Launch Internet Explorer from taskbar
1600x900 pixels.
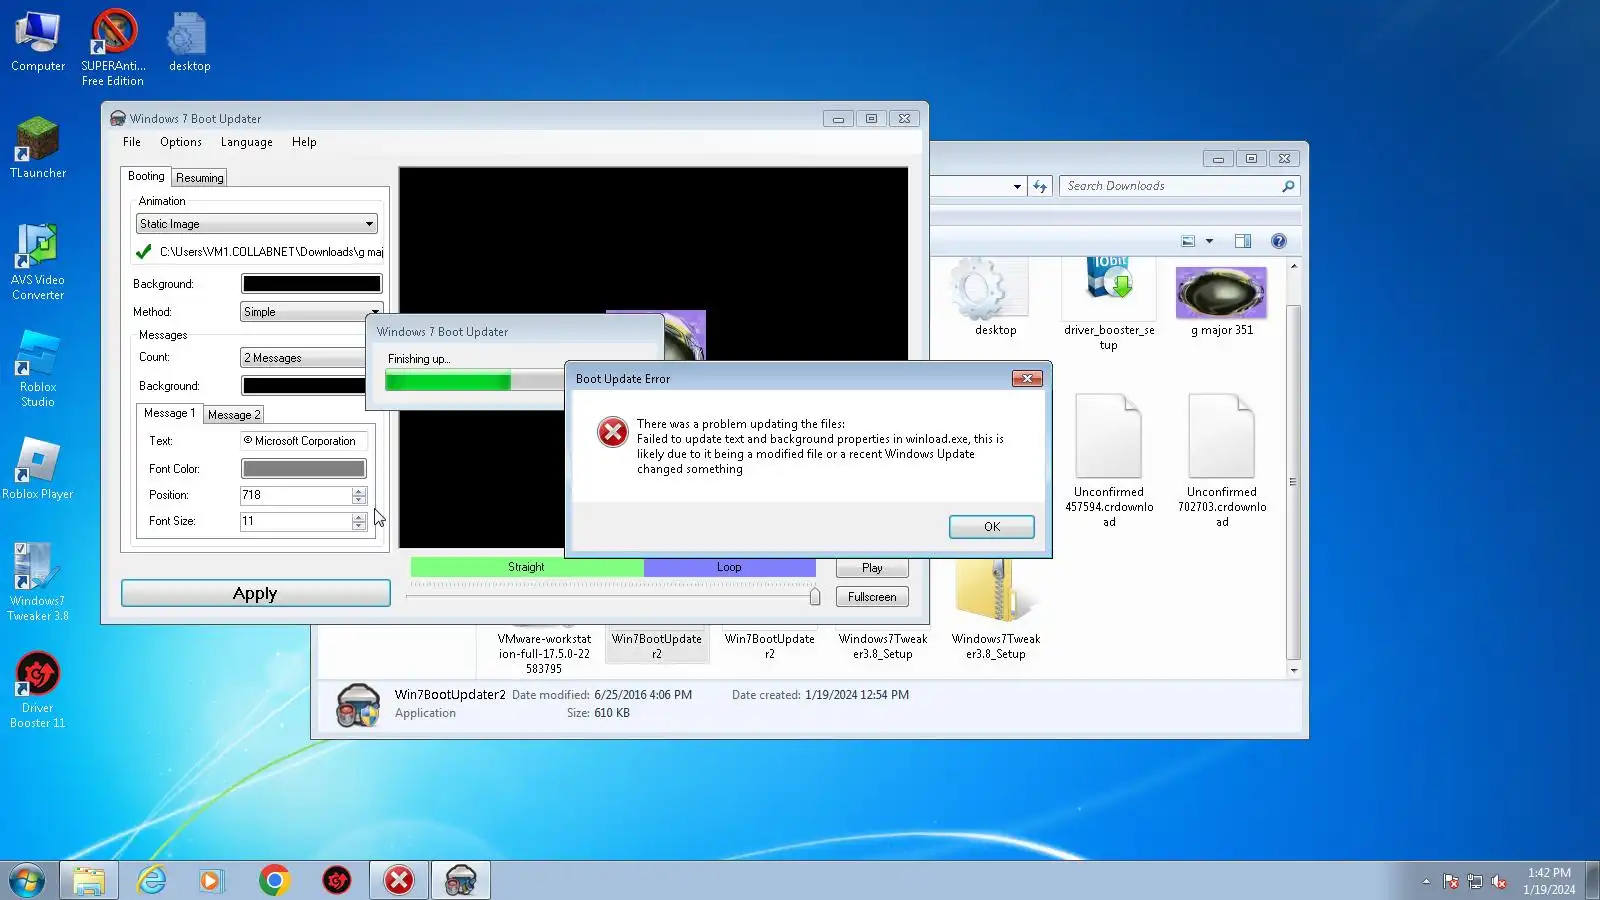(151, 880)
